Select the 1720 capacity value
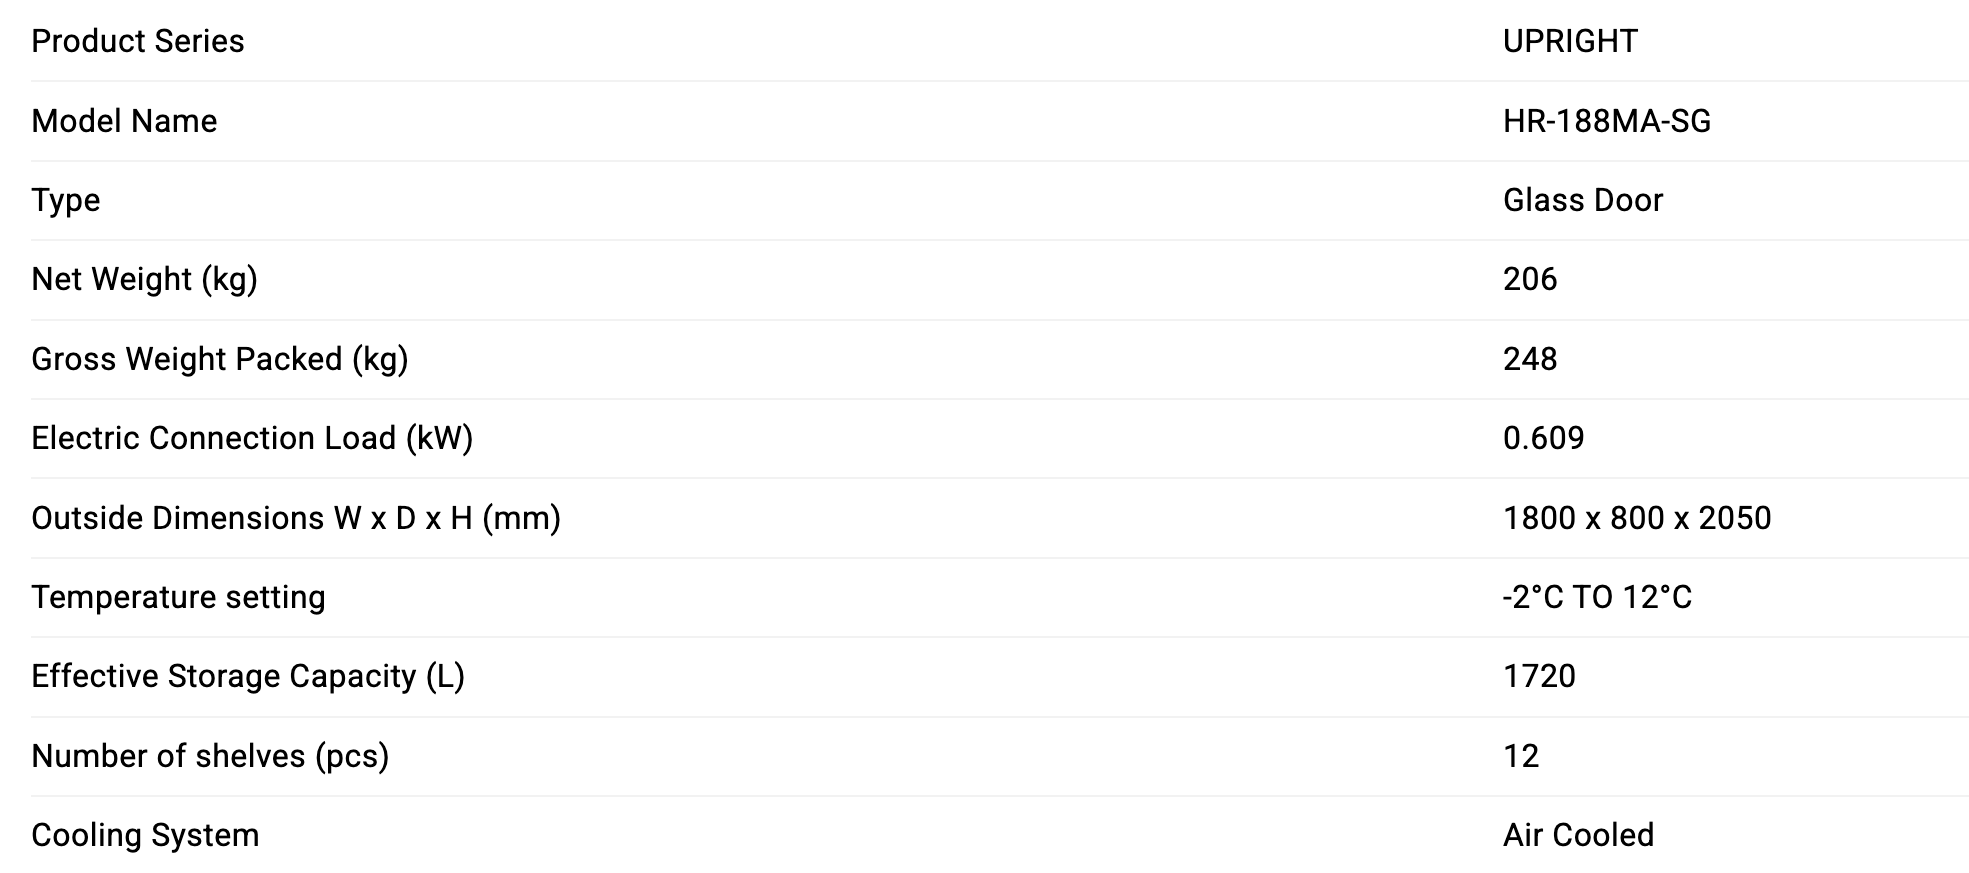The width and height of the screenshot is (1969, 873). [1538, 676]
